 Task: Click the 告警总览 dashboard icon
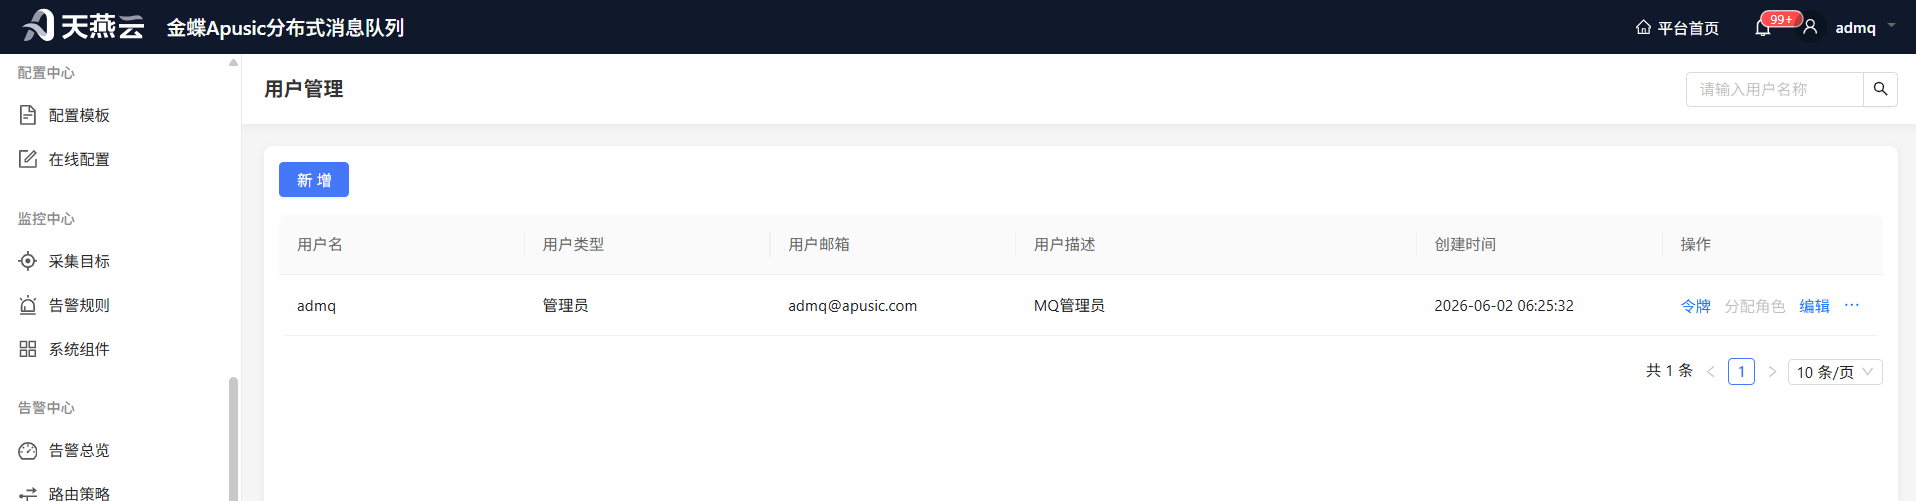pyautogui.click(x=28, y=450)
